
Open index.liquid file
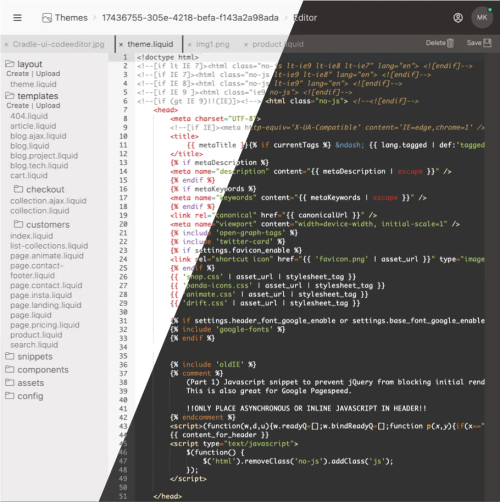pos(32,236)
